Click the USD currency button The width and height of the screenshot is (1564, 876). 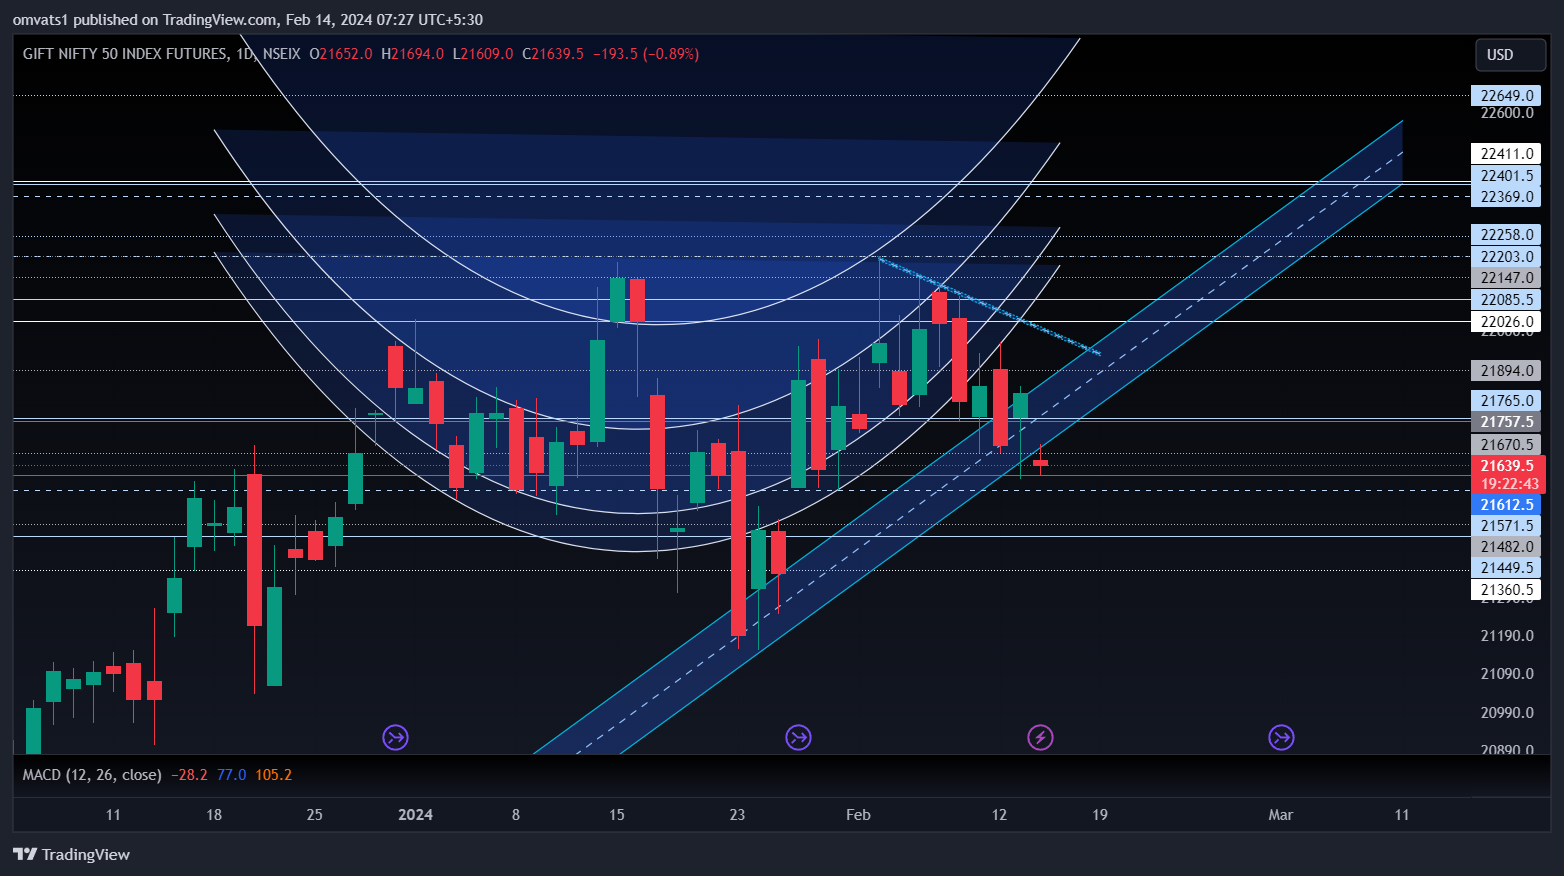(1510, 55)
